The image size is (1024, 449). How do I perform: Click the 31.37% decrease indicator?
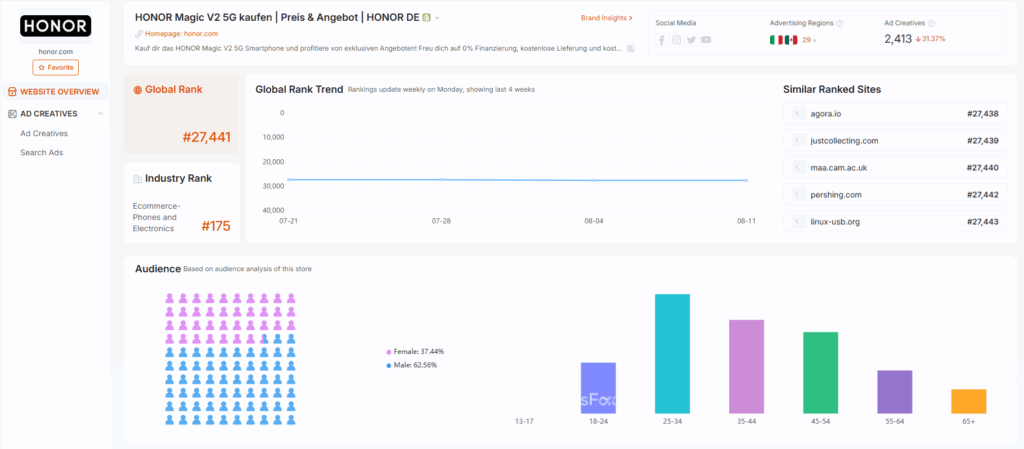click(x=931, y=39)
